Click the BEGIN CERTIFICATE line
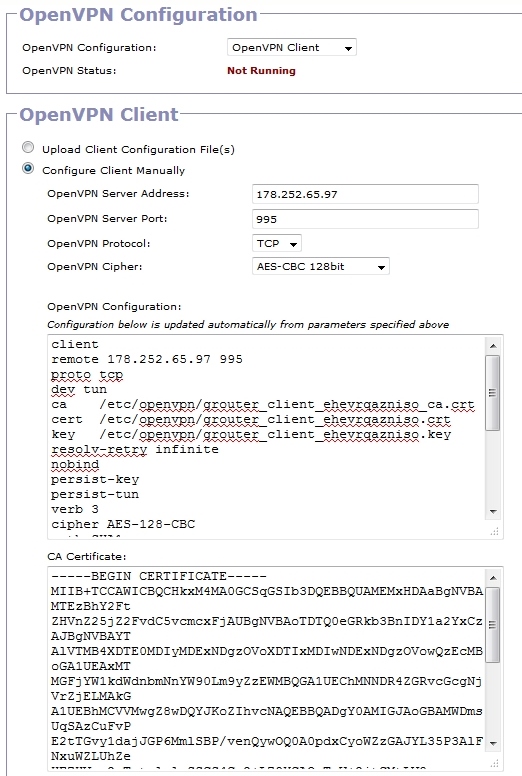Image resolution: width=522 pixels, height=776 pixels. point(158,577)
